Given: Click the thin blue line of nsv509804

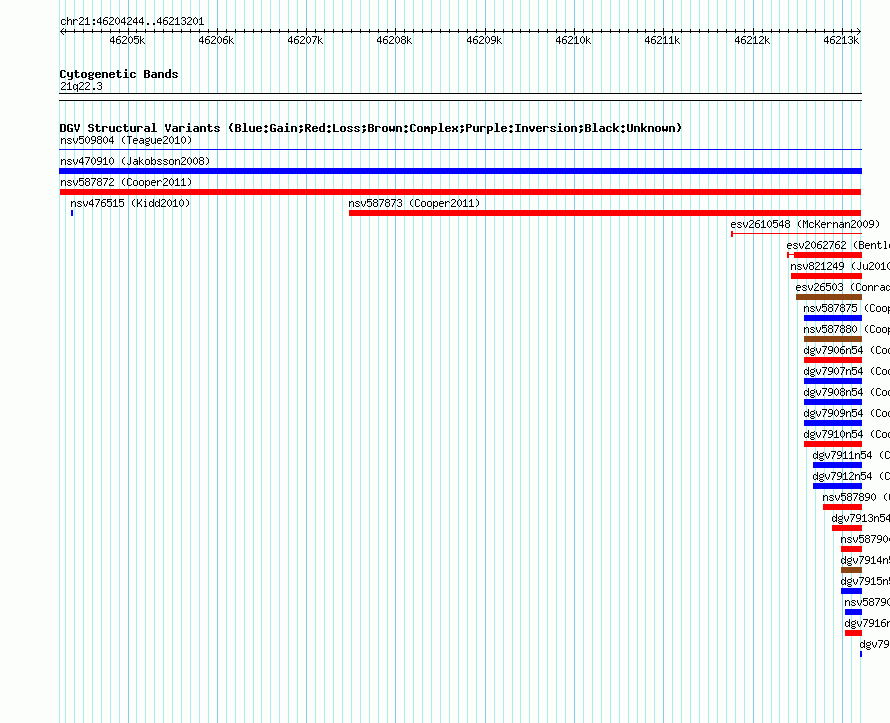Looking at the screenshot, I should [x=460, y=150].
